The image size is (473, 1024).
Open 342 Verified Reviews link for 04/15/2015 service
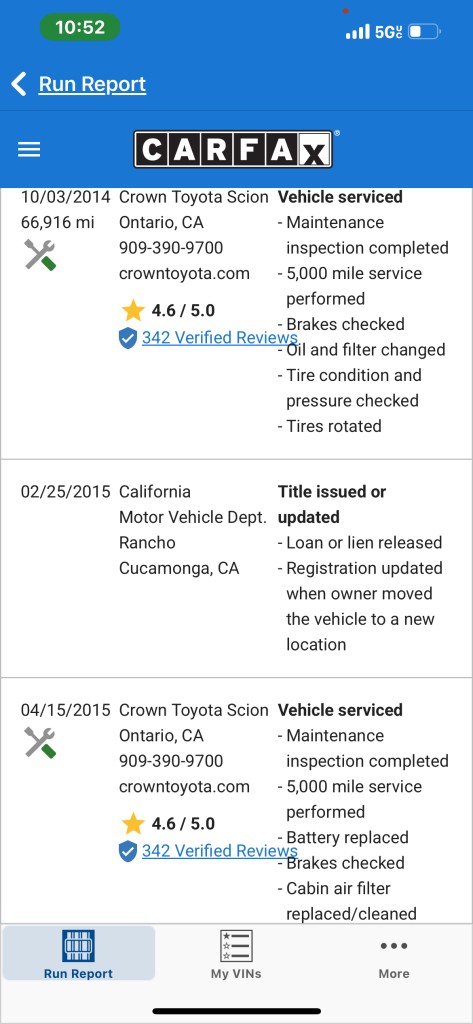pyautogui.click(x=220, y=851)
